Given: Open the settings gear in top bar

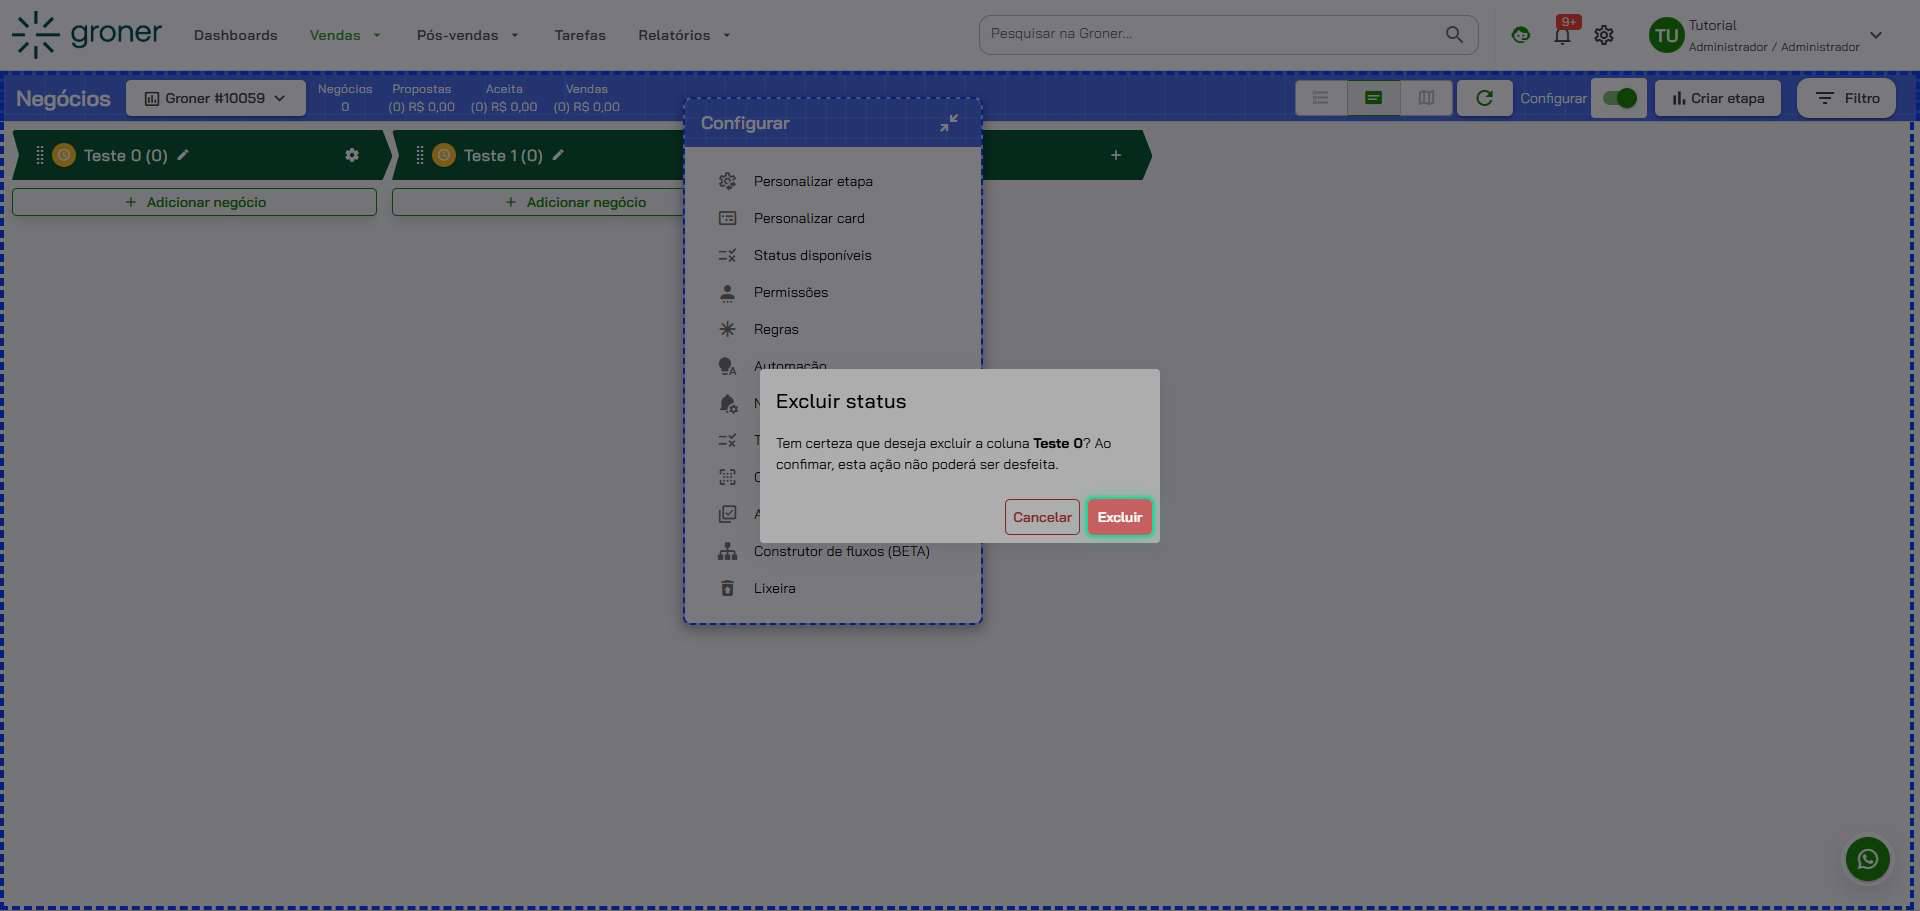Looking at the screenshot, I should click(x=1604, y=35).
